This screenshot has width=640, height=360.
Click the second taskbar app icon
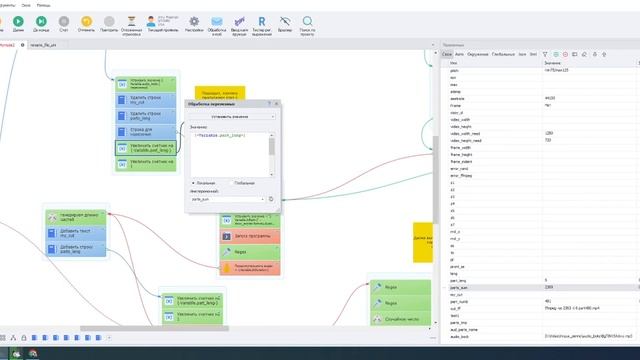[33, 353]
